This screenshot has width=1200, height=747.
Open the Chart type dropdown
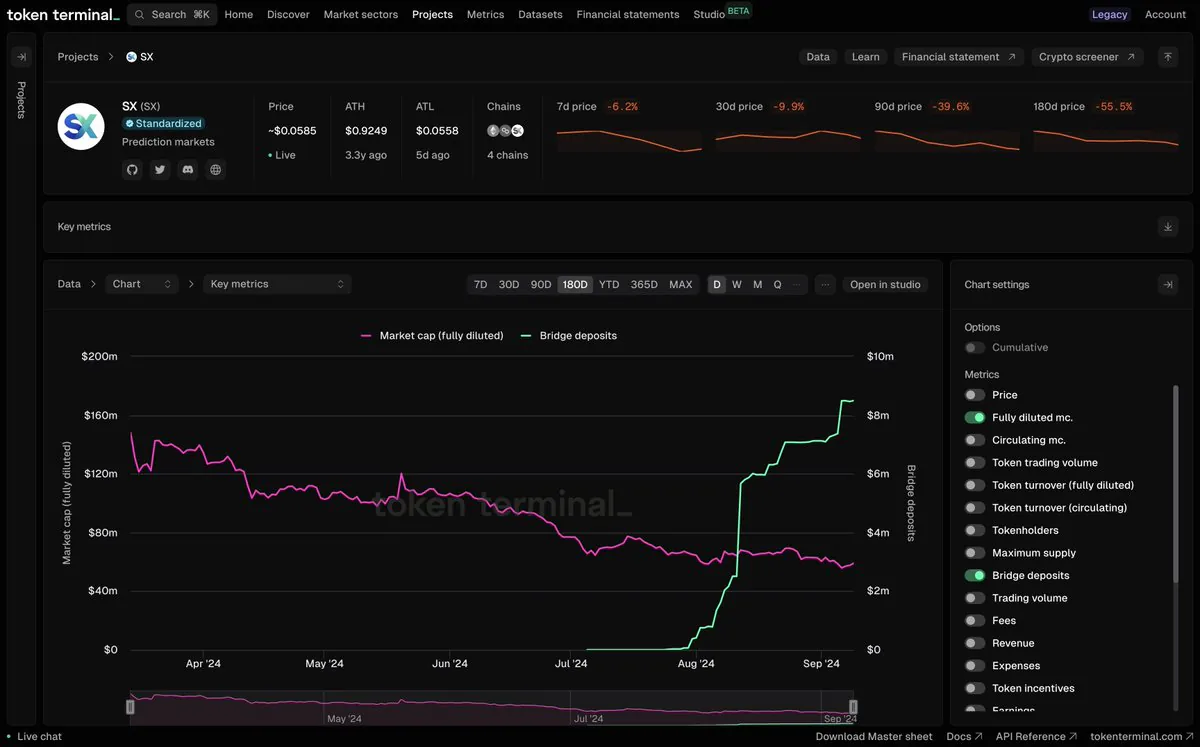[141, 284]
